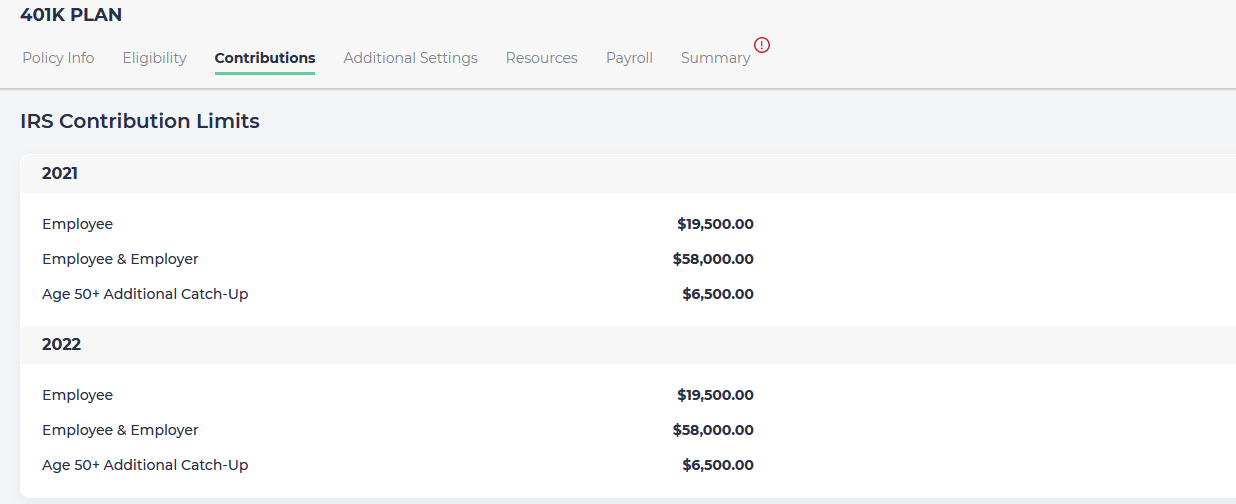Click the 2021 Employee row label
This screenshot has width=1236, height=504.
click(77, 224)
